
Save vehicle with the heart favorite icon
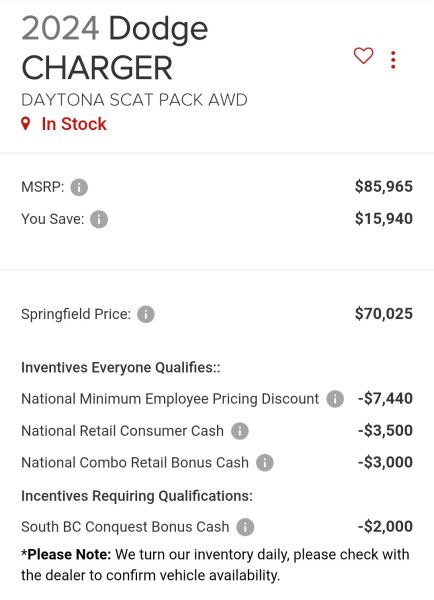363,56
